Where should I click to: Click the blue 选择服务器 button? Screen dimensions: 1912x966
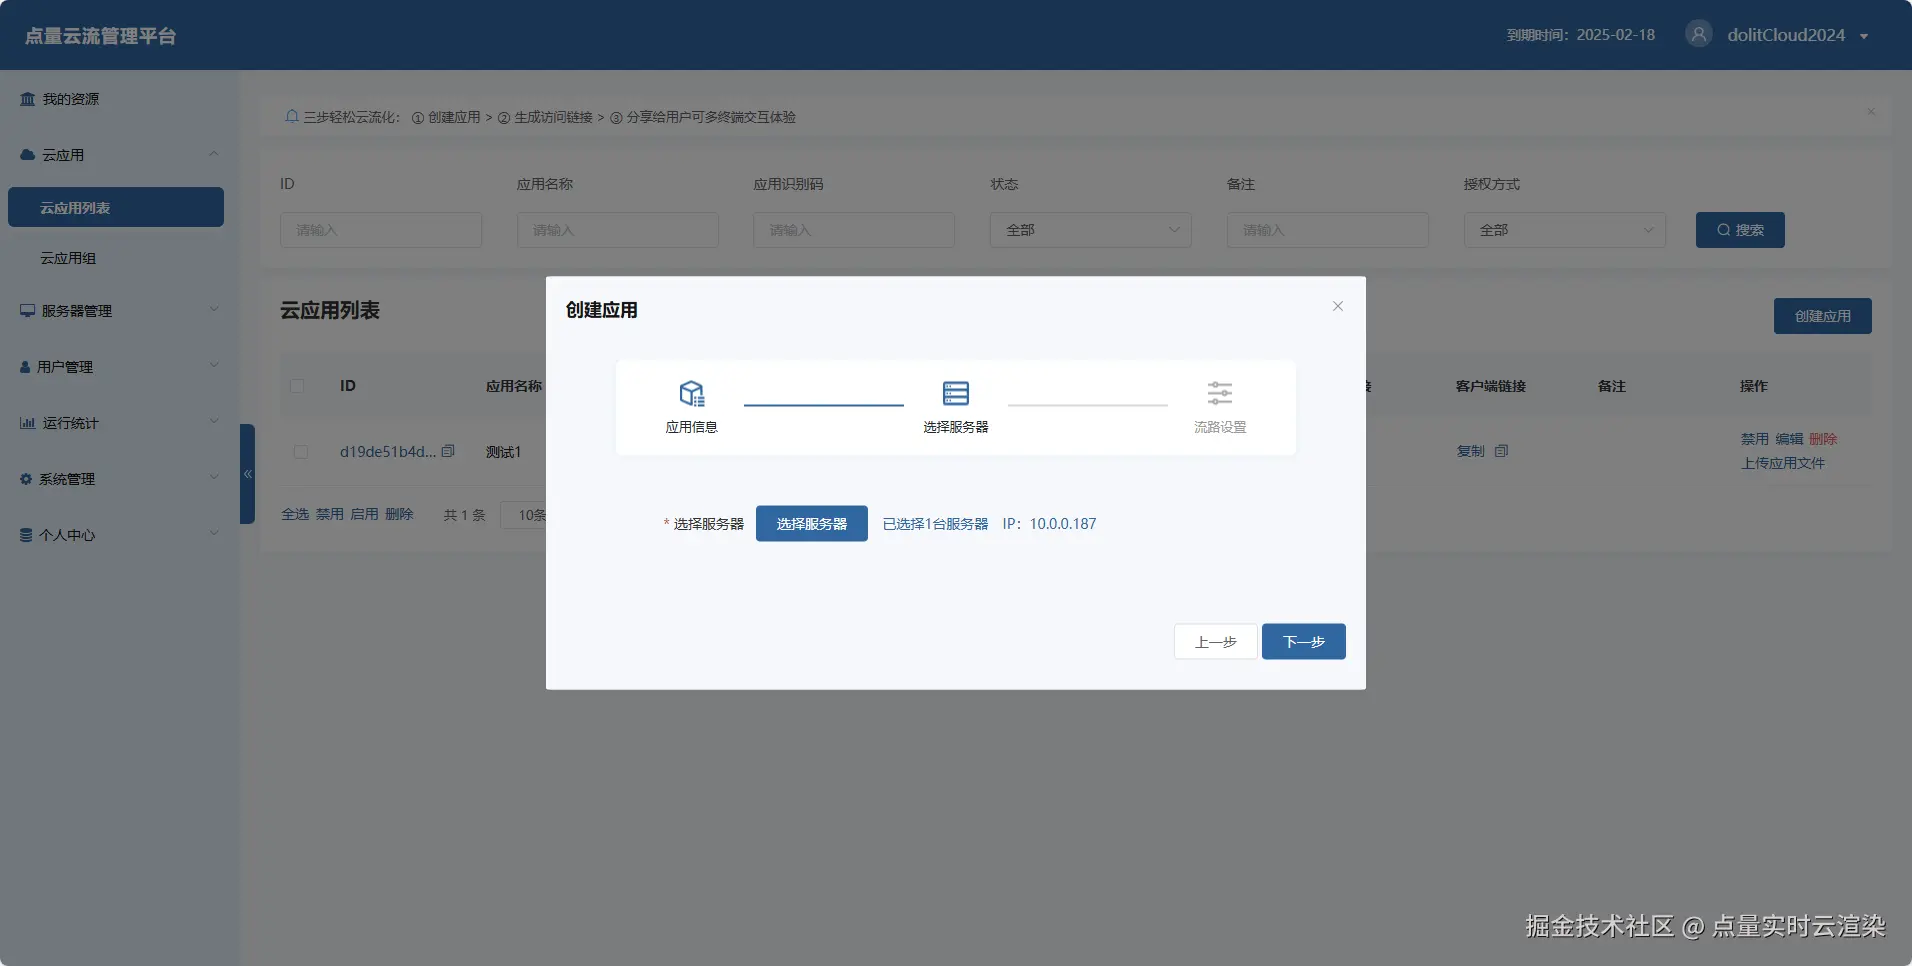pyautogui.click(x=812, y=524)
